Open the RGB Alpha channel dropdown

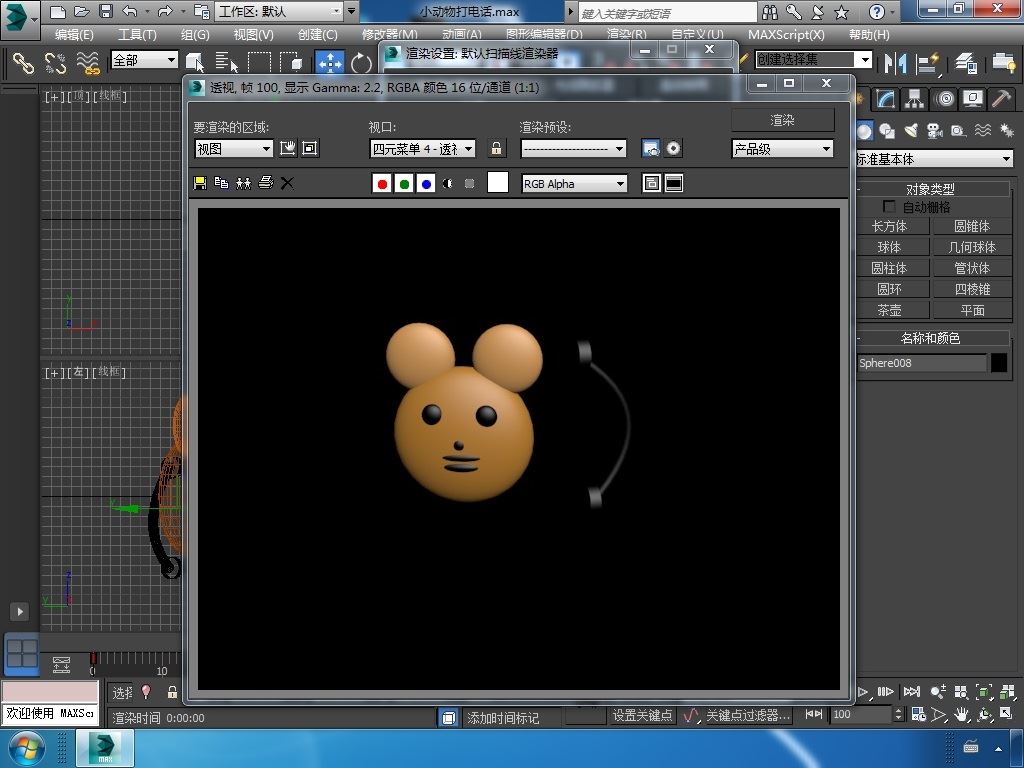tap(574, 184)
